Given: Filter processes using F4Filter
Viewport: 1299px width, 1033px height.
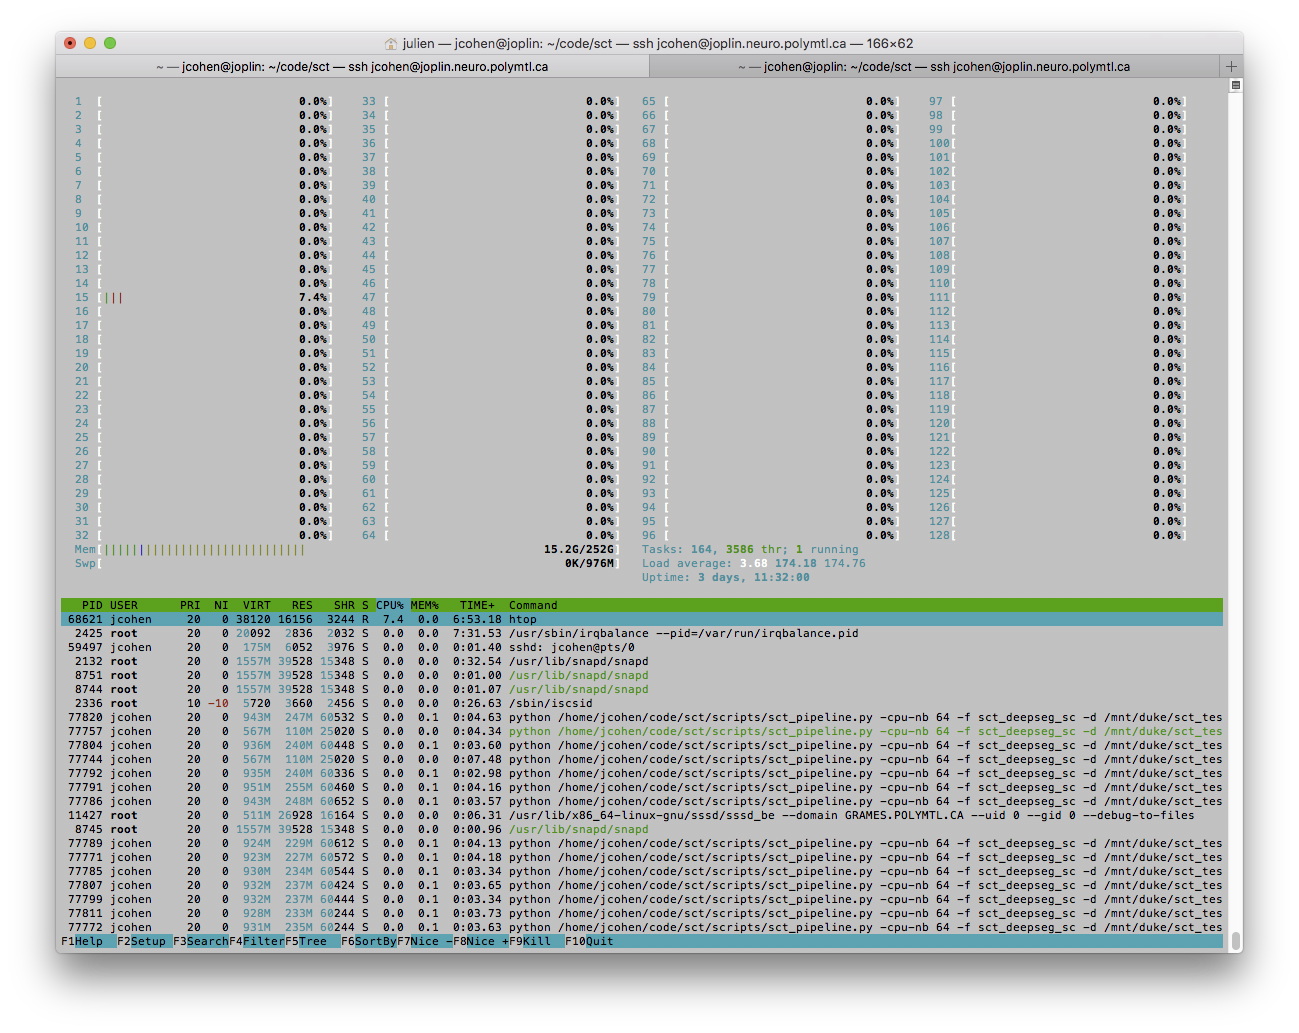Looking at the screenshot, I should pos(256,941).
